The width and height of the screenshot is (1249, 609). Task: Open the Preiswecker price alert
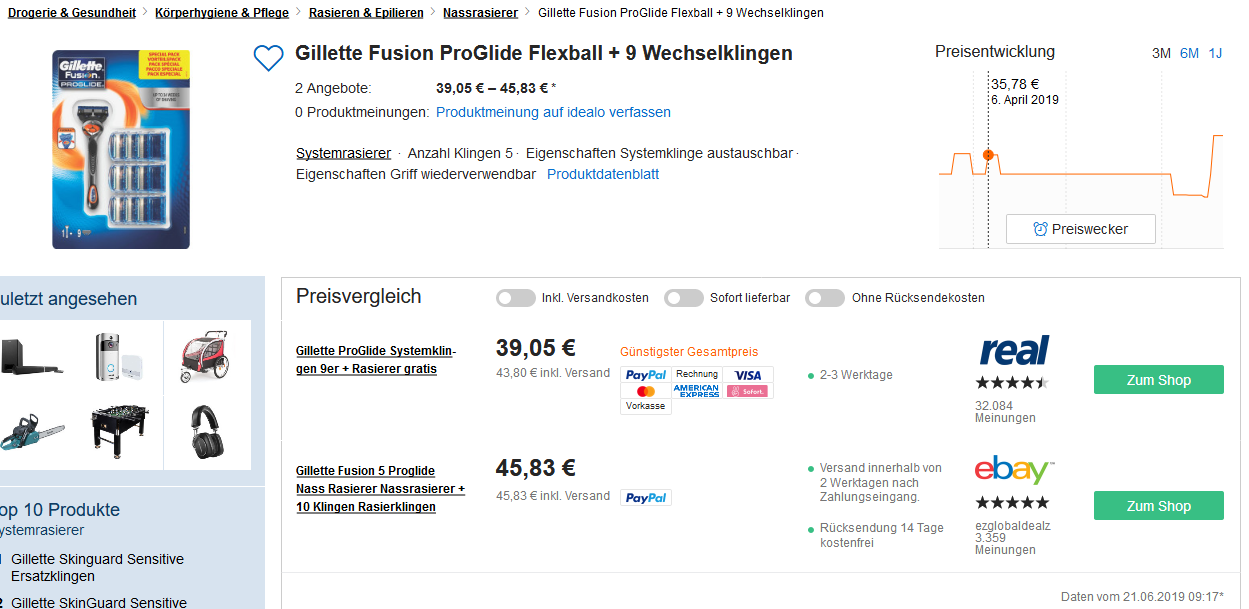(x=1080, y=229)
